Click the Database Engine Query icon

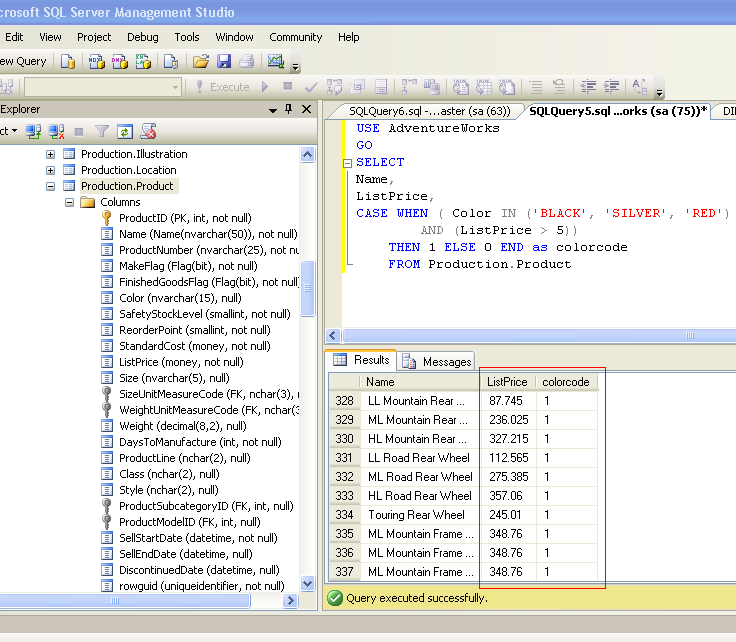click(68, 62)
